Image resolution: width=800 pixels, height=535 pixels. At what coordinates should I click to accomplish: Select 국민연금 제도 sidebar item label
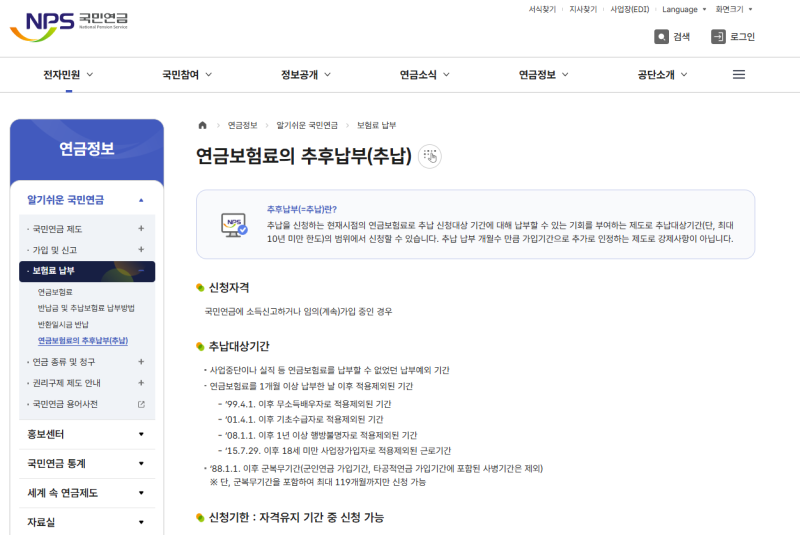[57, 229]
